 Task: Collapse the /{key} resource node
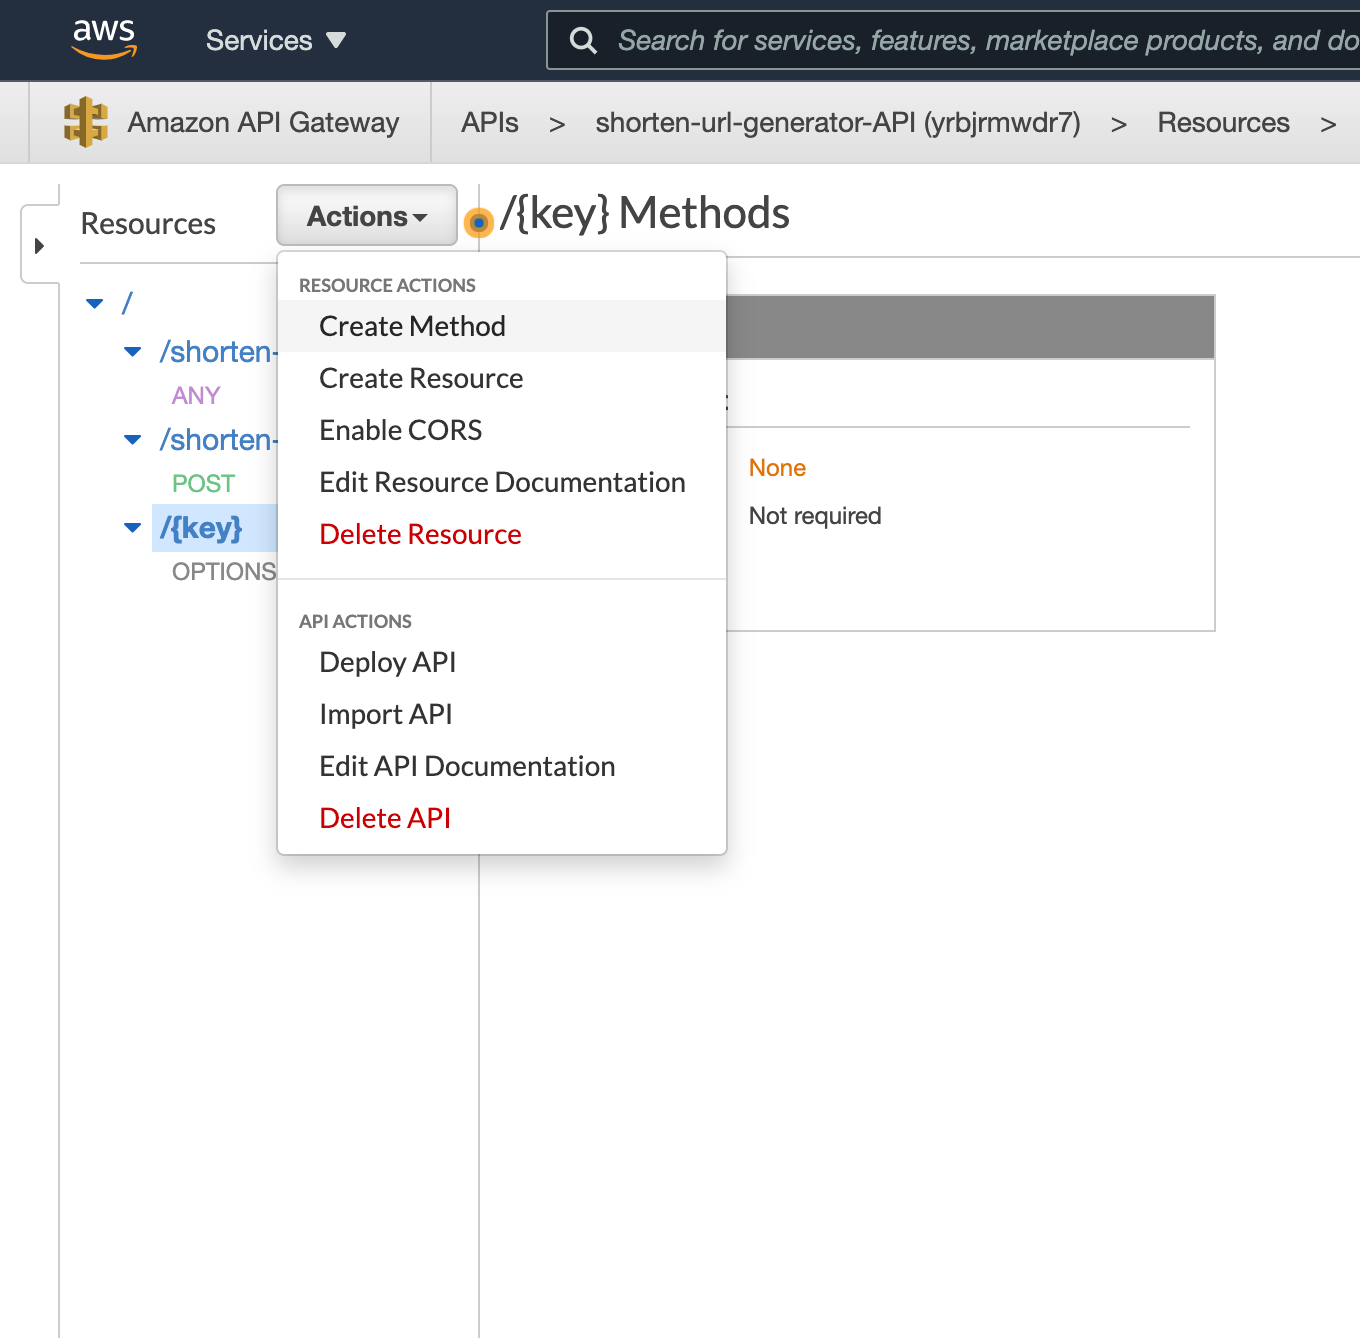coord(132,528)
